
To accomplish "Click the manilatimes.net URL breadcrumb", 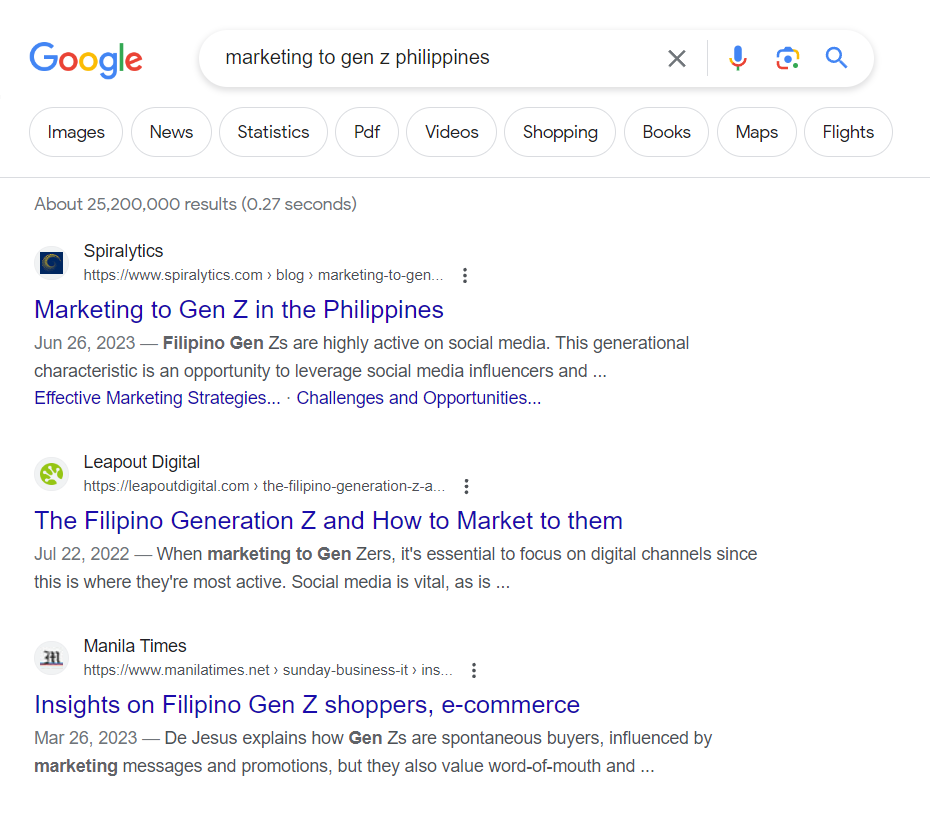I will click(x=268, y=670).
